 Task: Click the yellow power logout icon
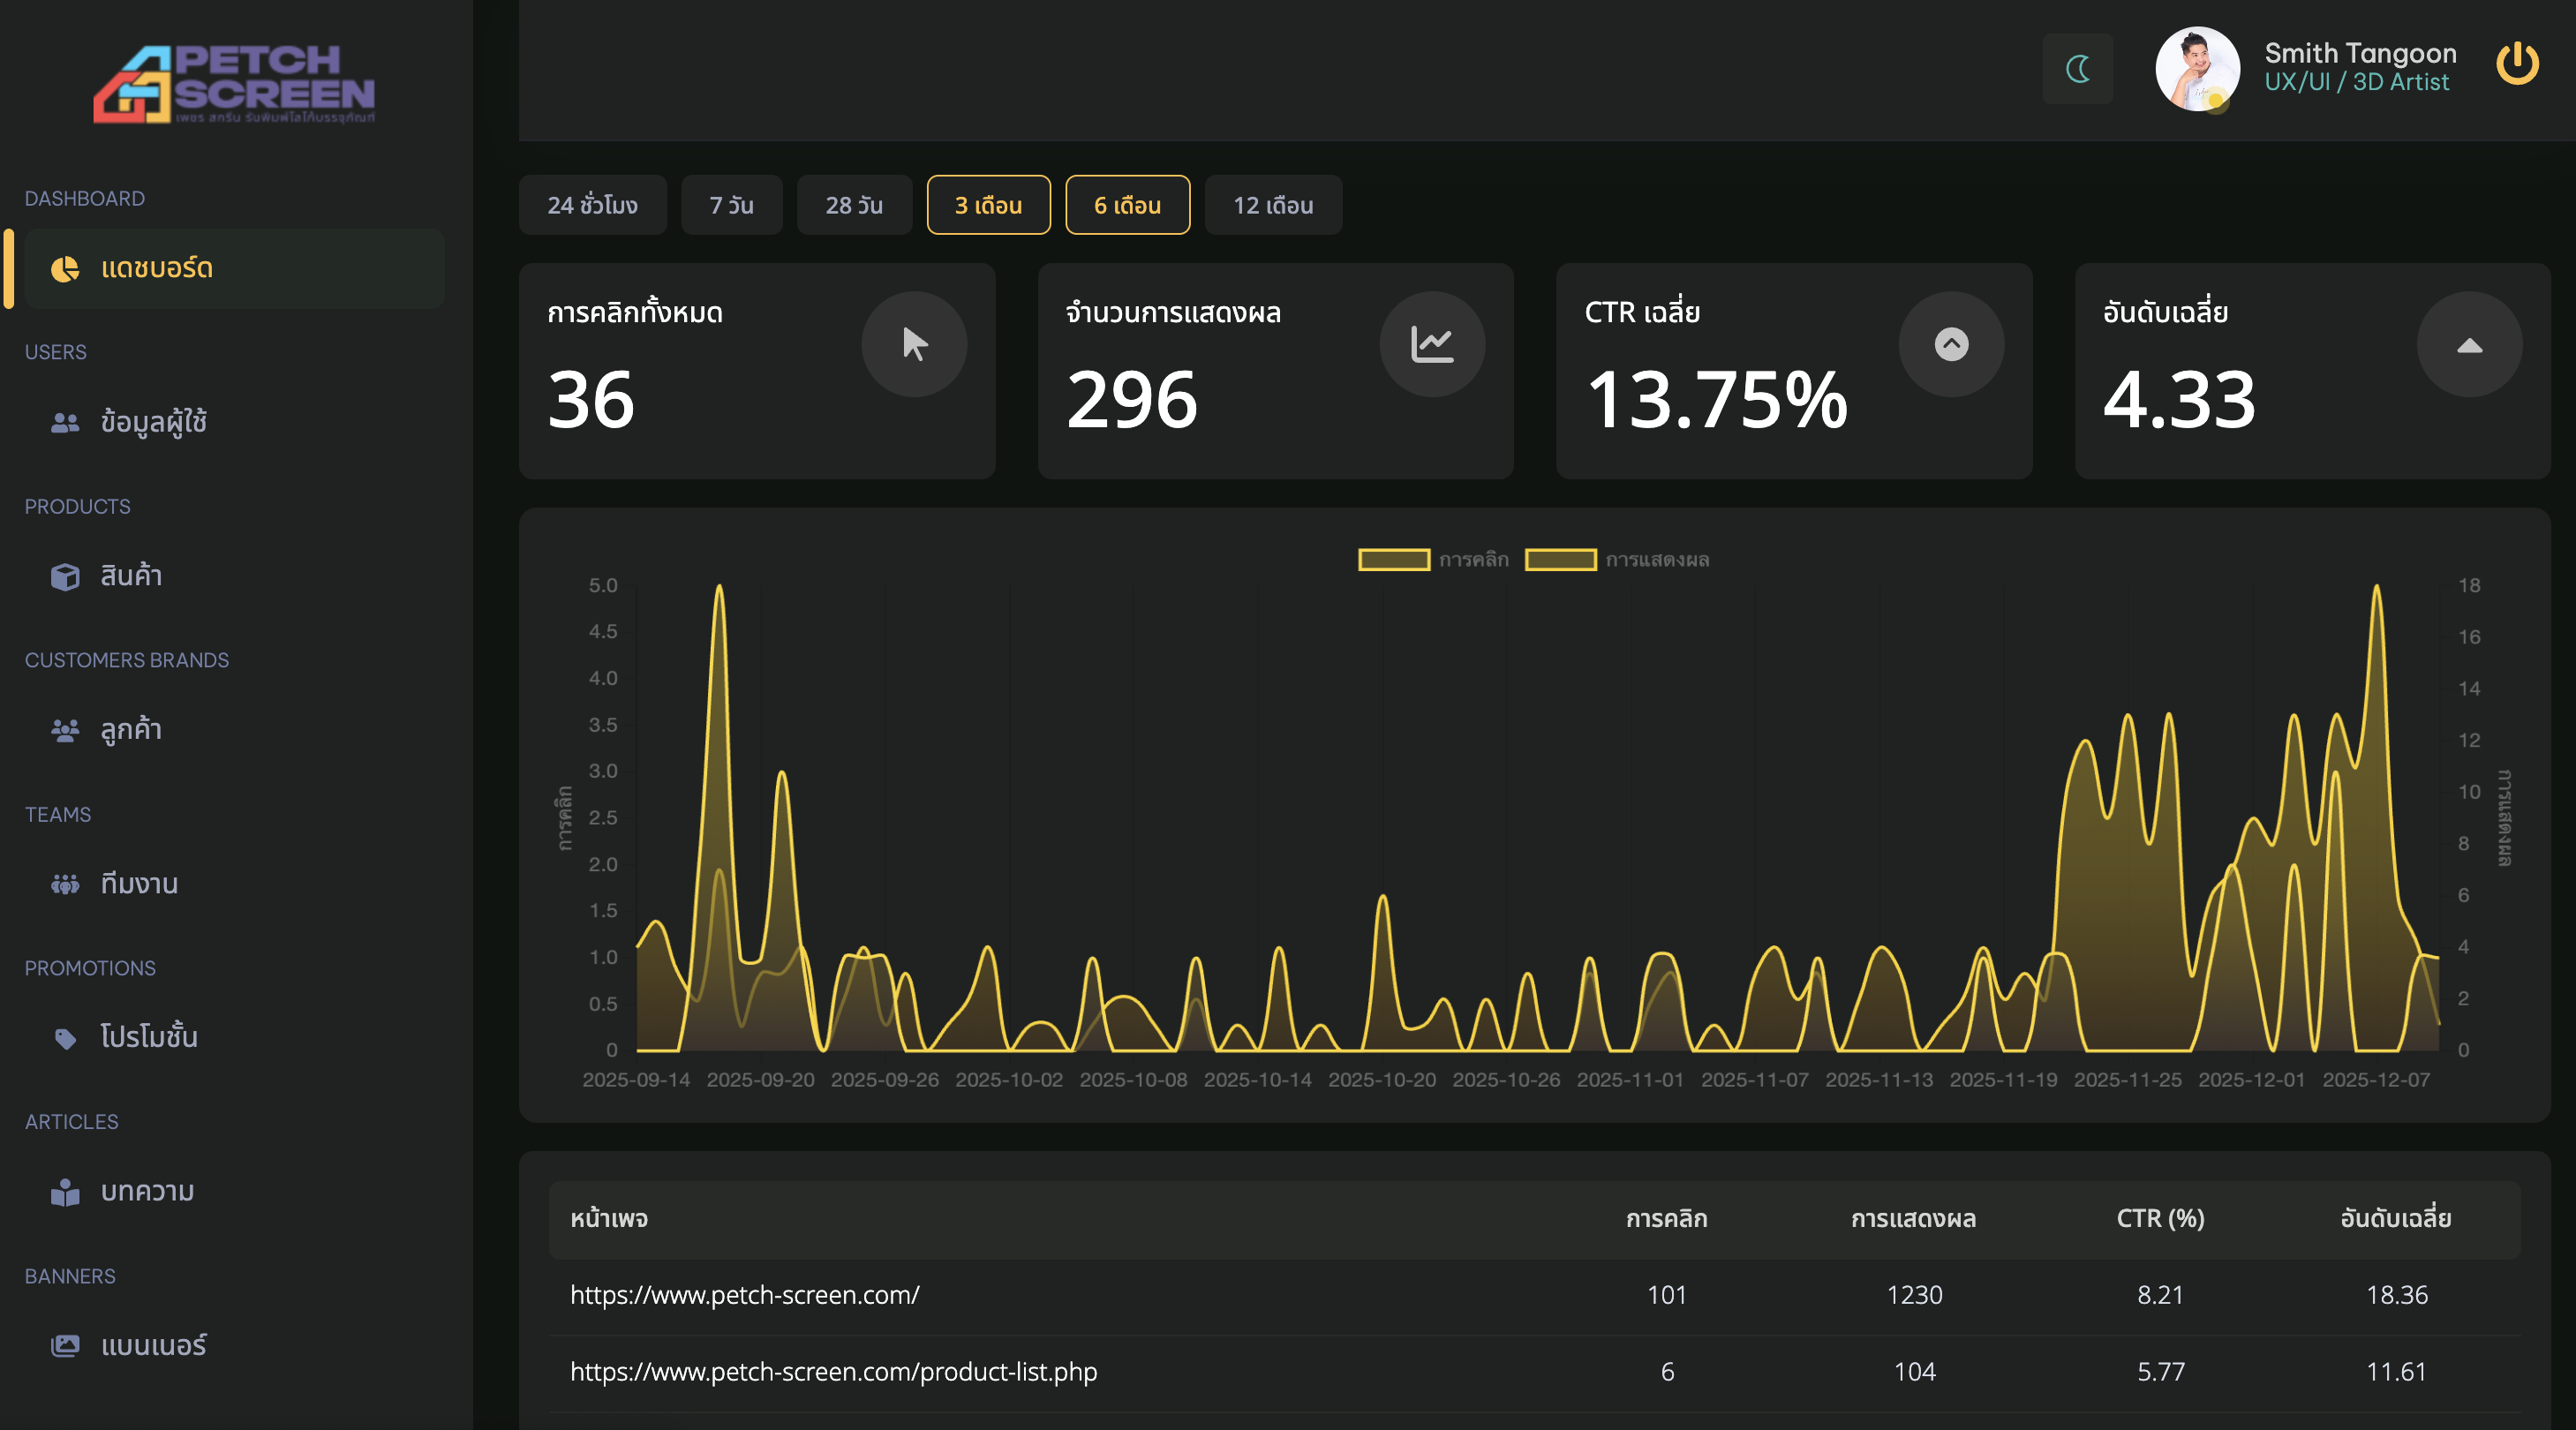2516,65
